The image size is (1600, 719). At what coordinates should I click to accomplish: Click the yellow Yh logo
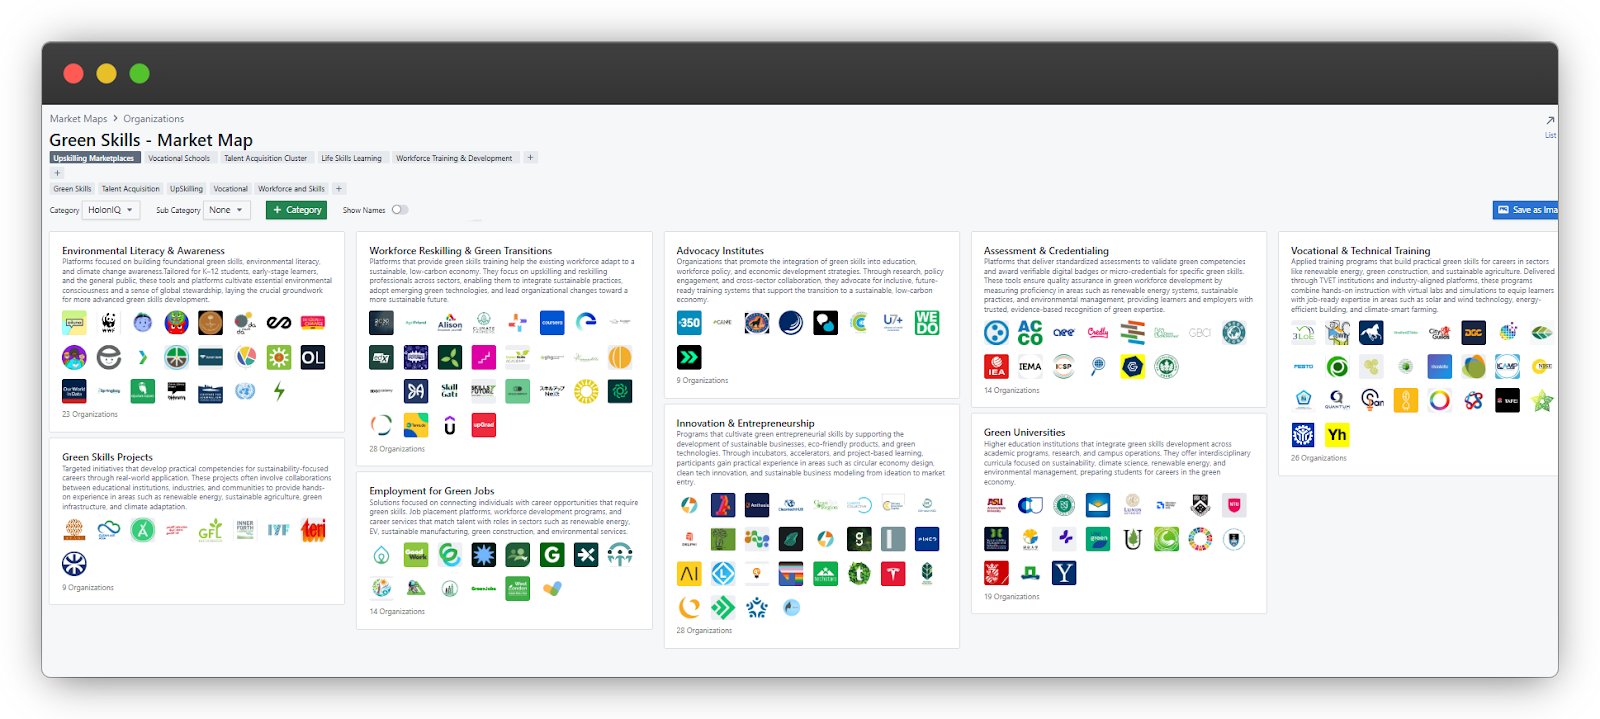tap(1337, 434)
